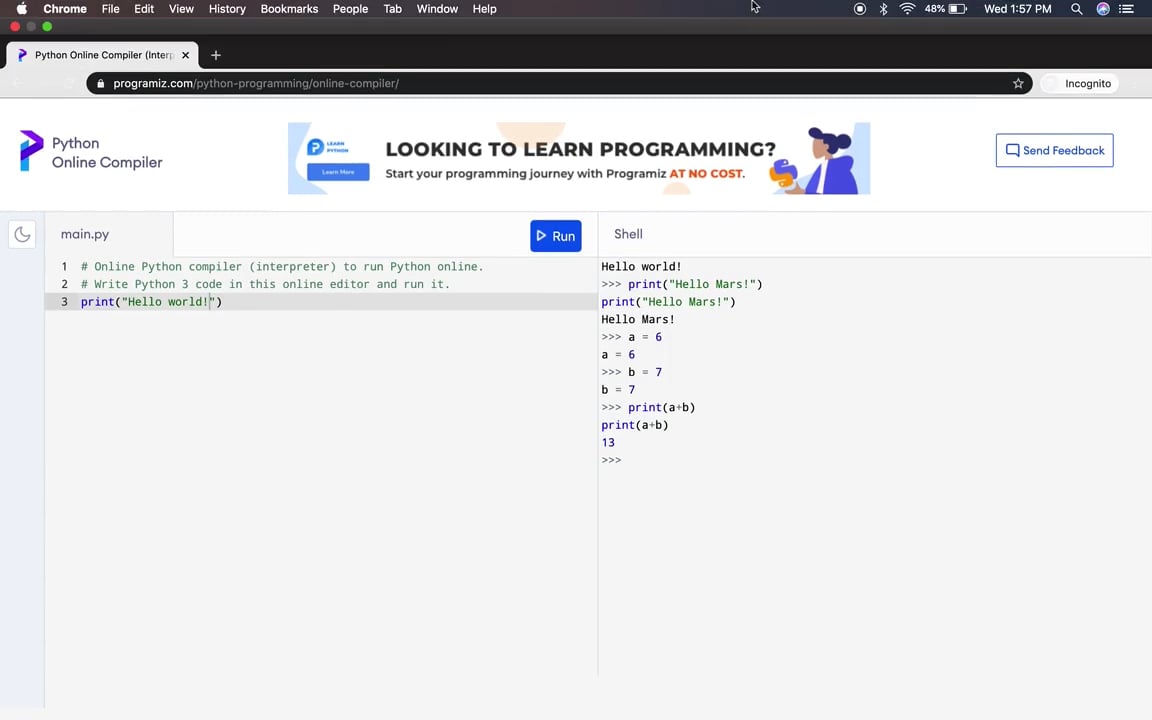Click the clock Wed 1:57 PM

click(1018, 9)
